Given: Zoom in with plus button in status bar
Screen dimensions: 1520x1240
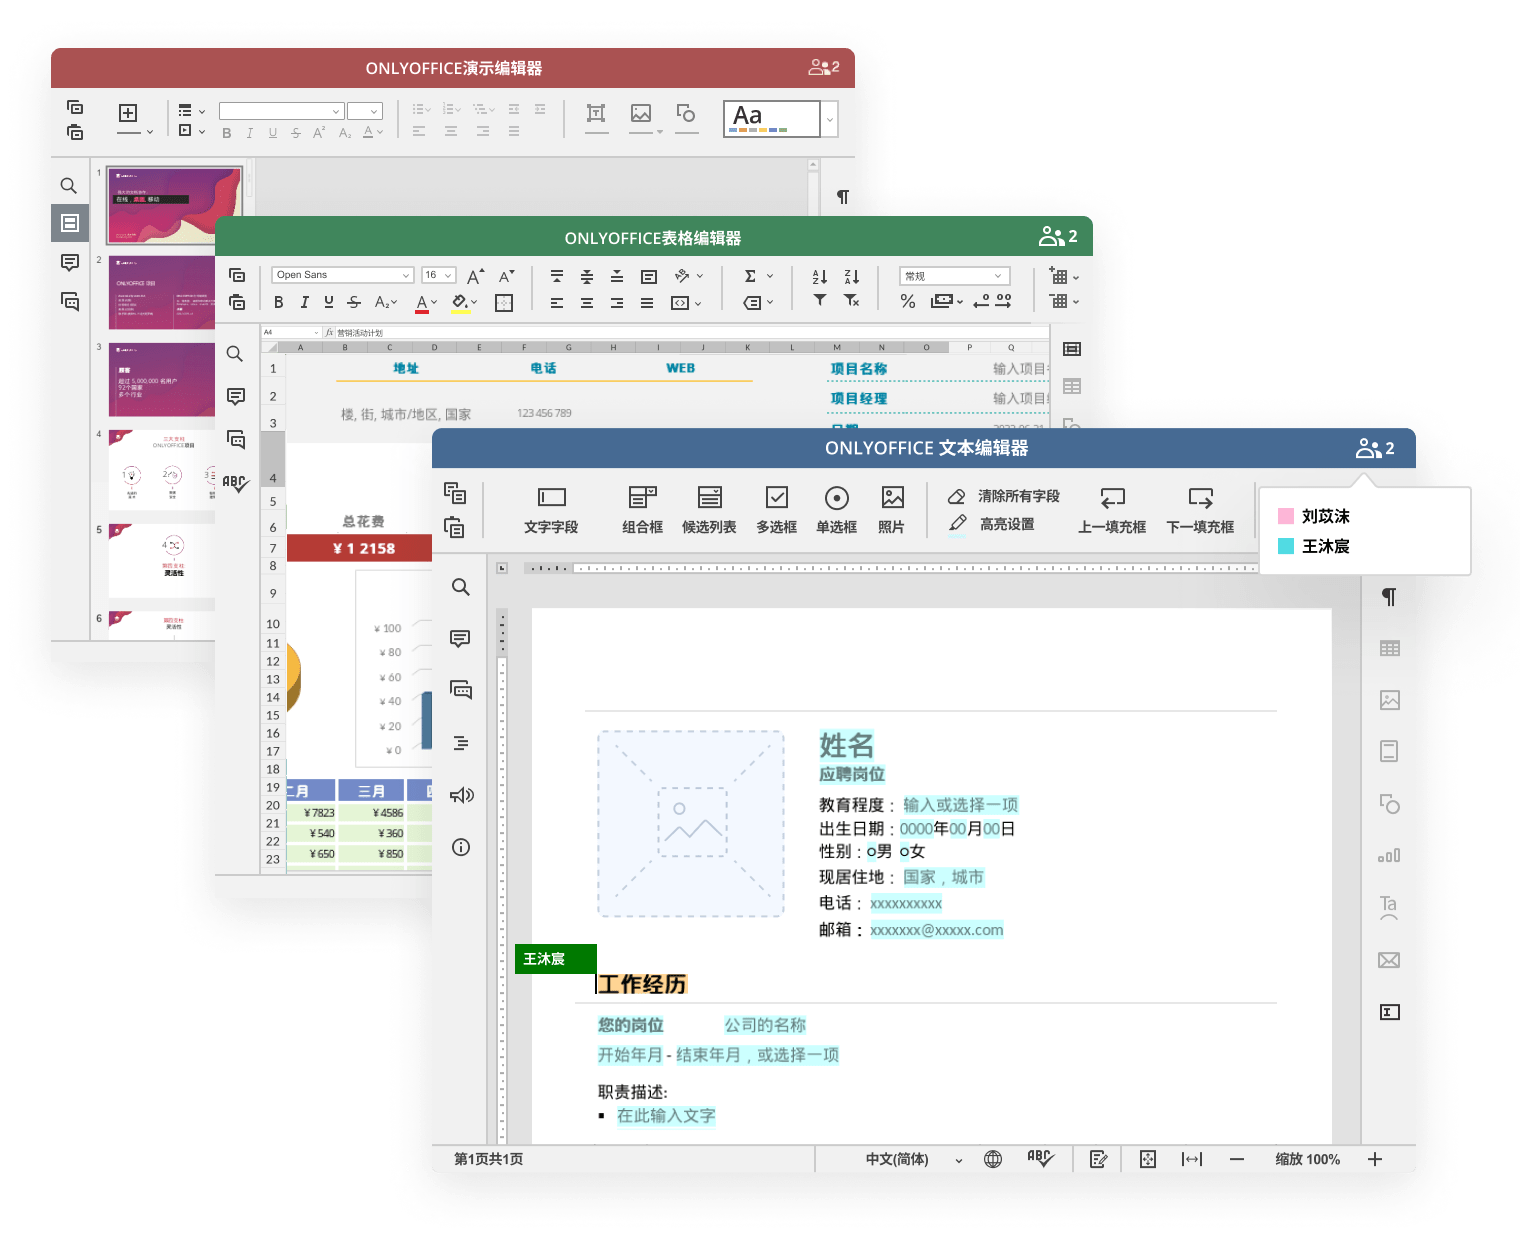Looking at the screenshot, I should click(x=1375, y=1159).
